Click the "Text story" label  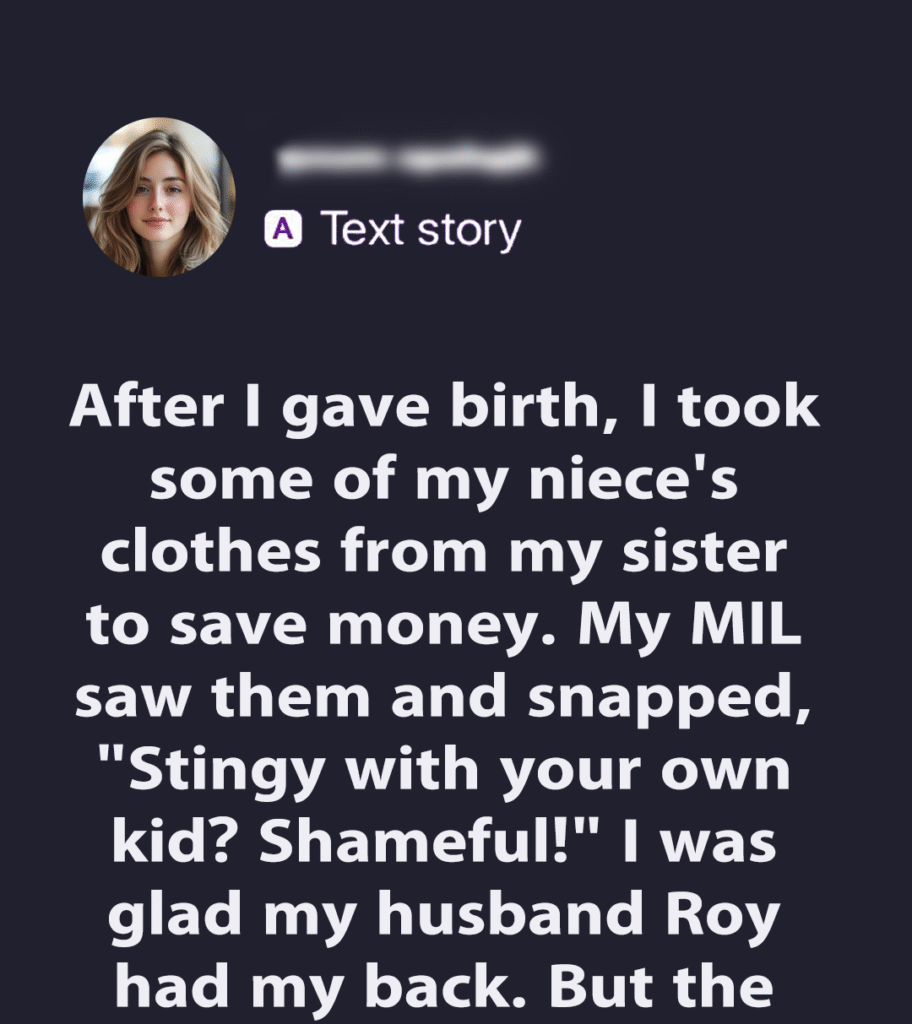[x=420, y=230]
